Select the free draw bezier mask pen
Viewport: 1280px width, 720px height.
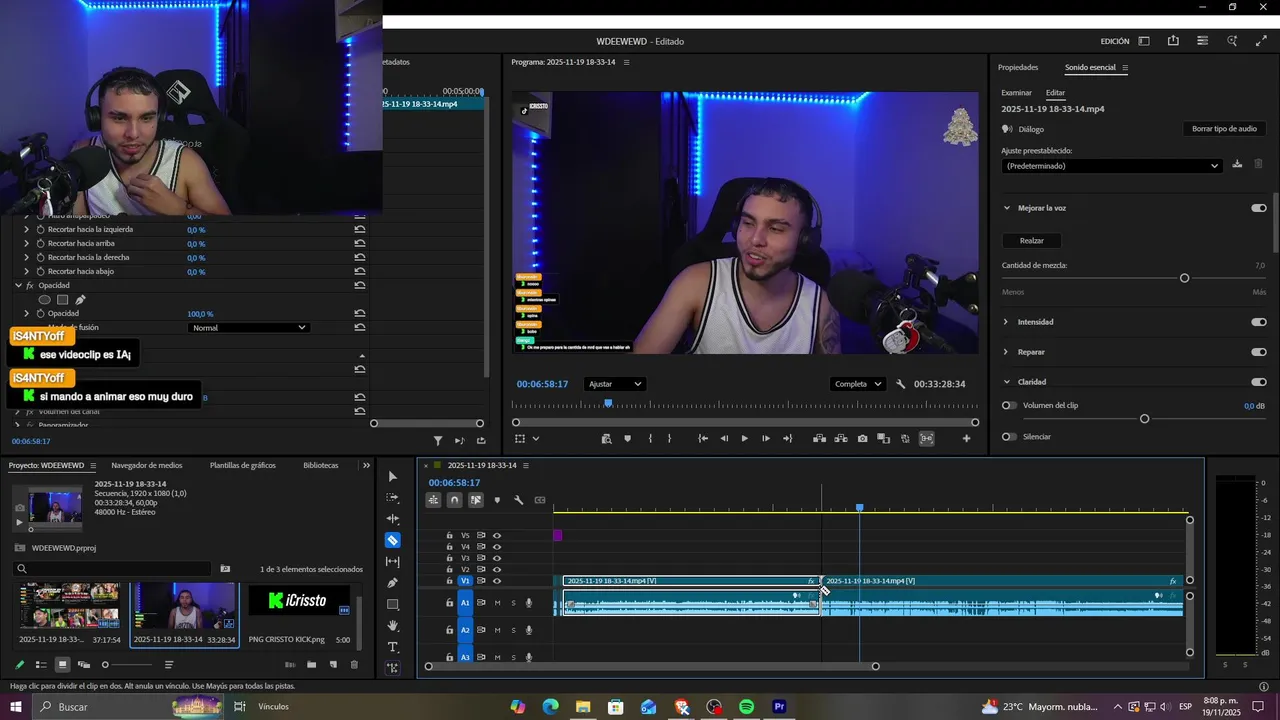(x=80, y=299)
